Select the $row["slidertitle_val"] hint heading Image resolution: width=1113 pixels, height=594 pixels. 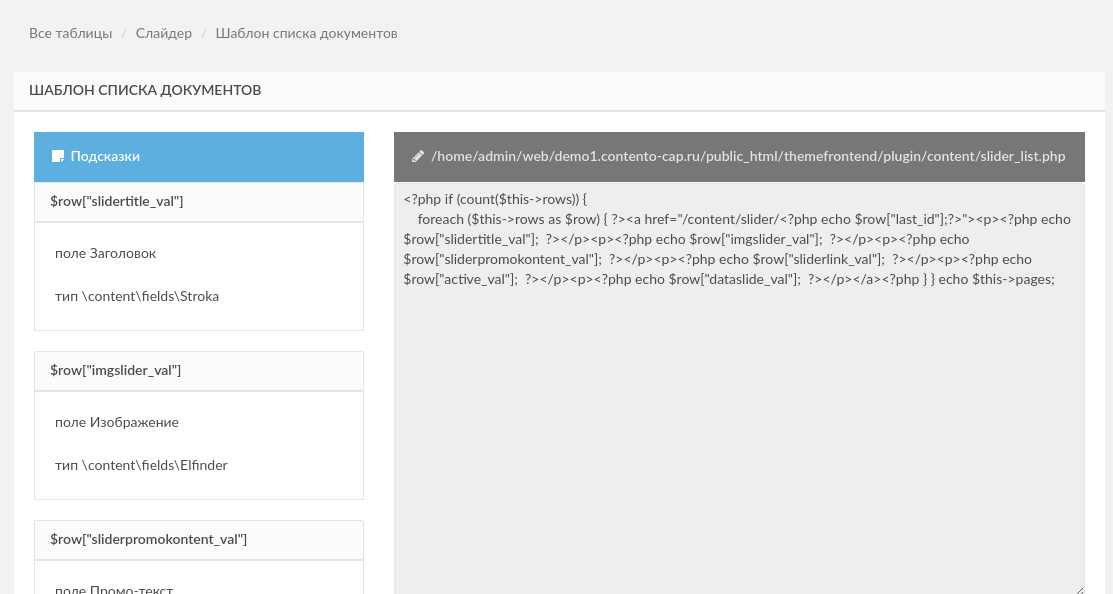tap(116, 202)
